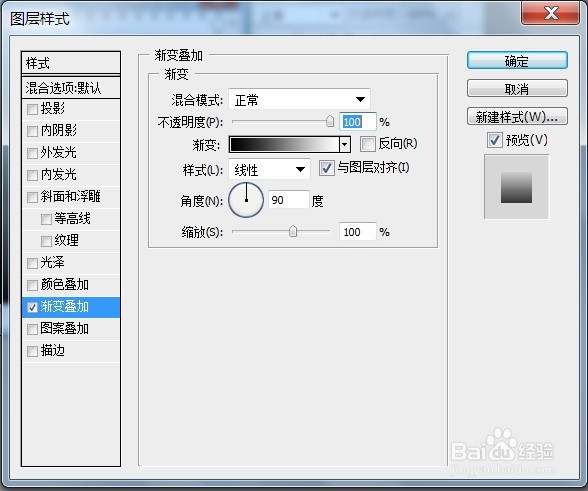
Task: Click the angle input field showing 90
Action: tap(289, 200)
